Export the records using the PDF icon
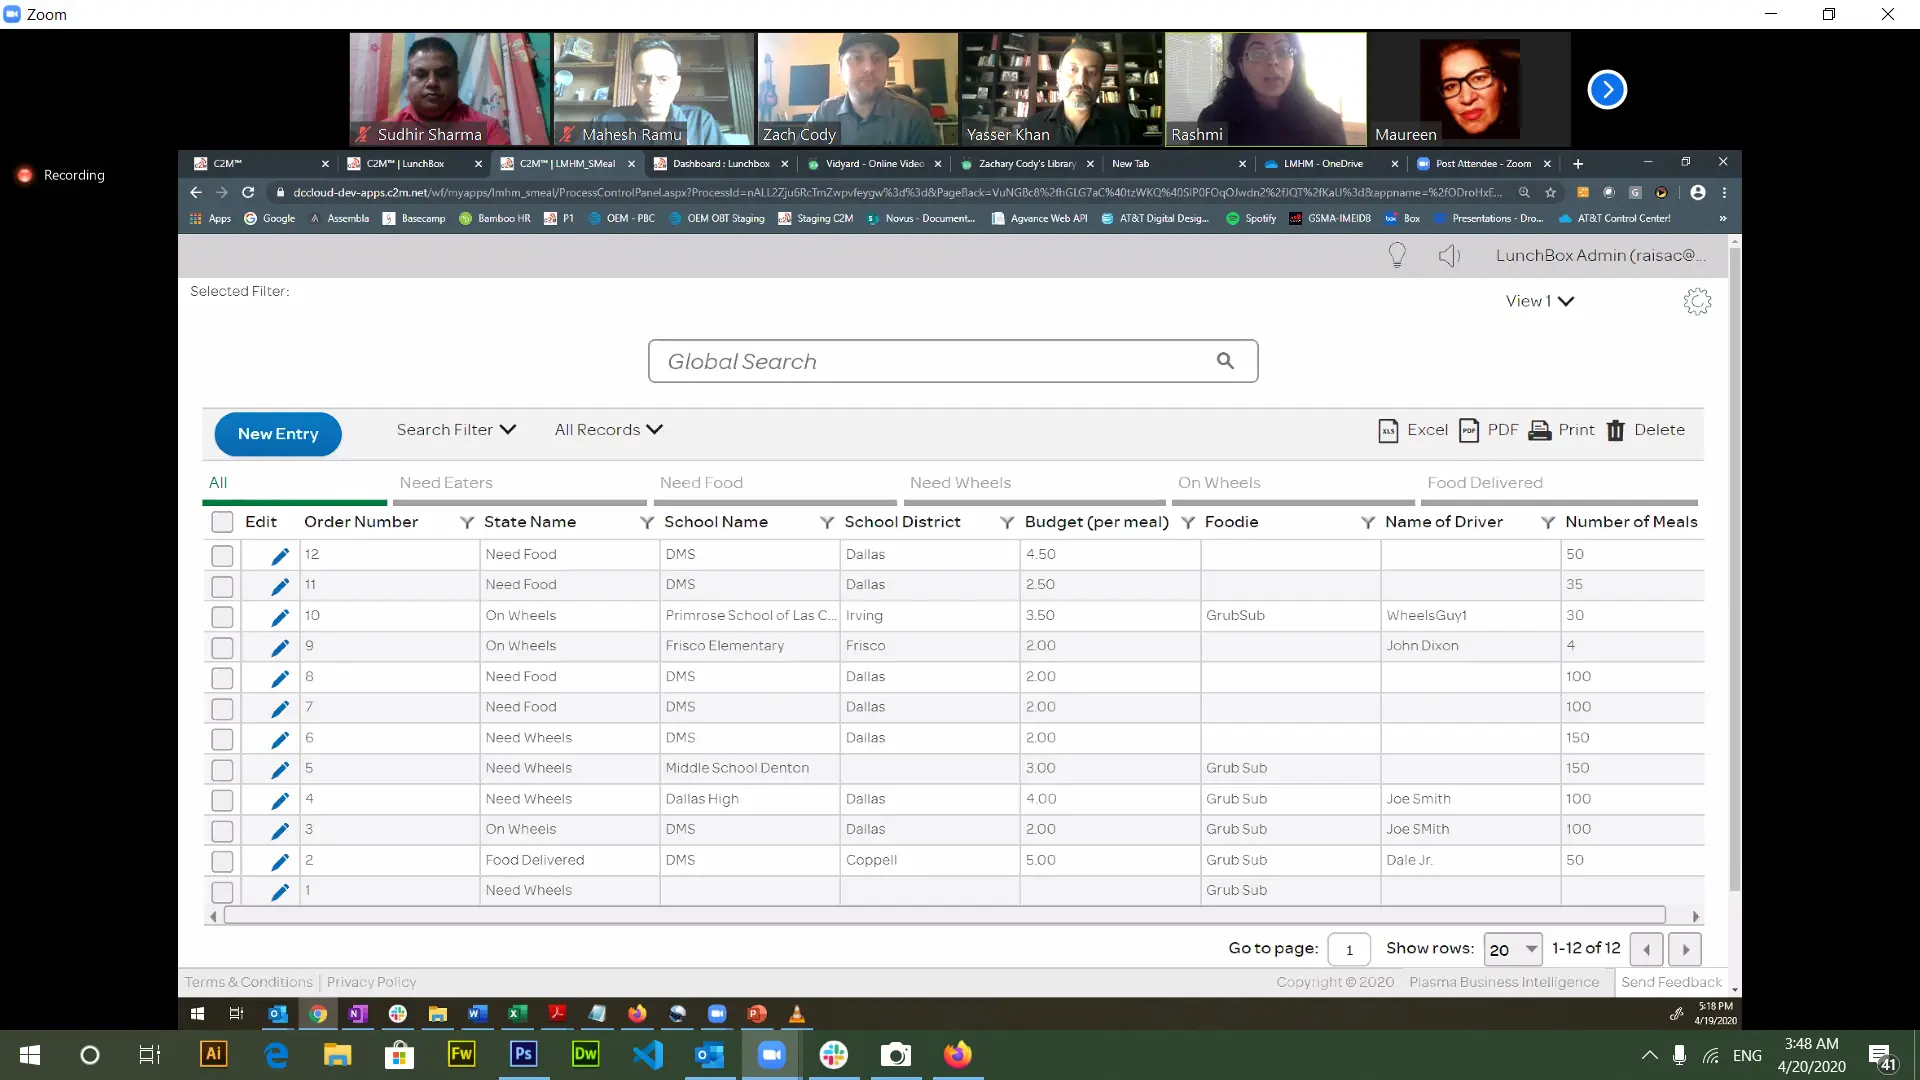Screen dimensions: 1920x1080 pyautogui.click(x=1468, y=431)
